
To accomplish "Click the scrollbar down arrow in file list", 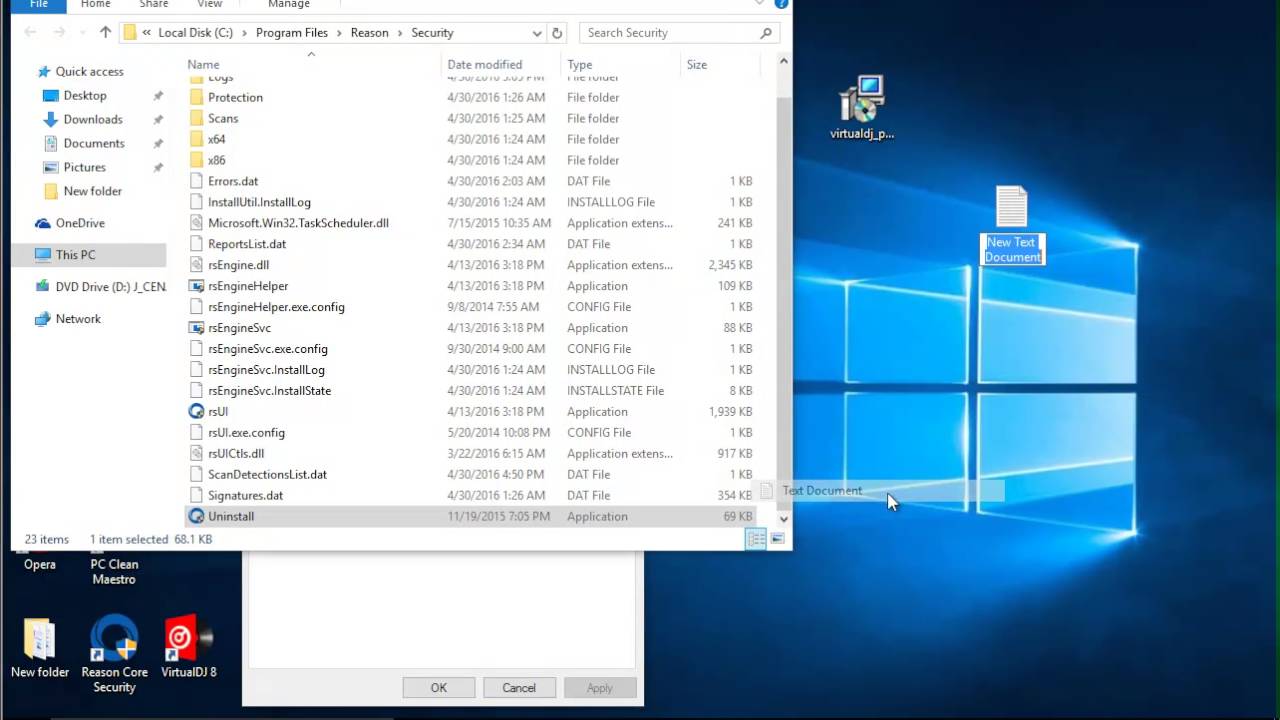I will tap(783, 519).
